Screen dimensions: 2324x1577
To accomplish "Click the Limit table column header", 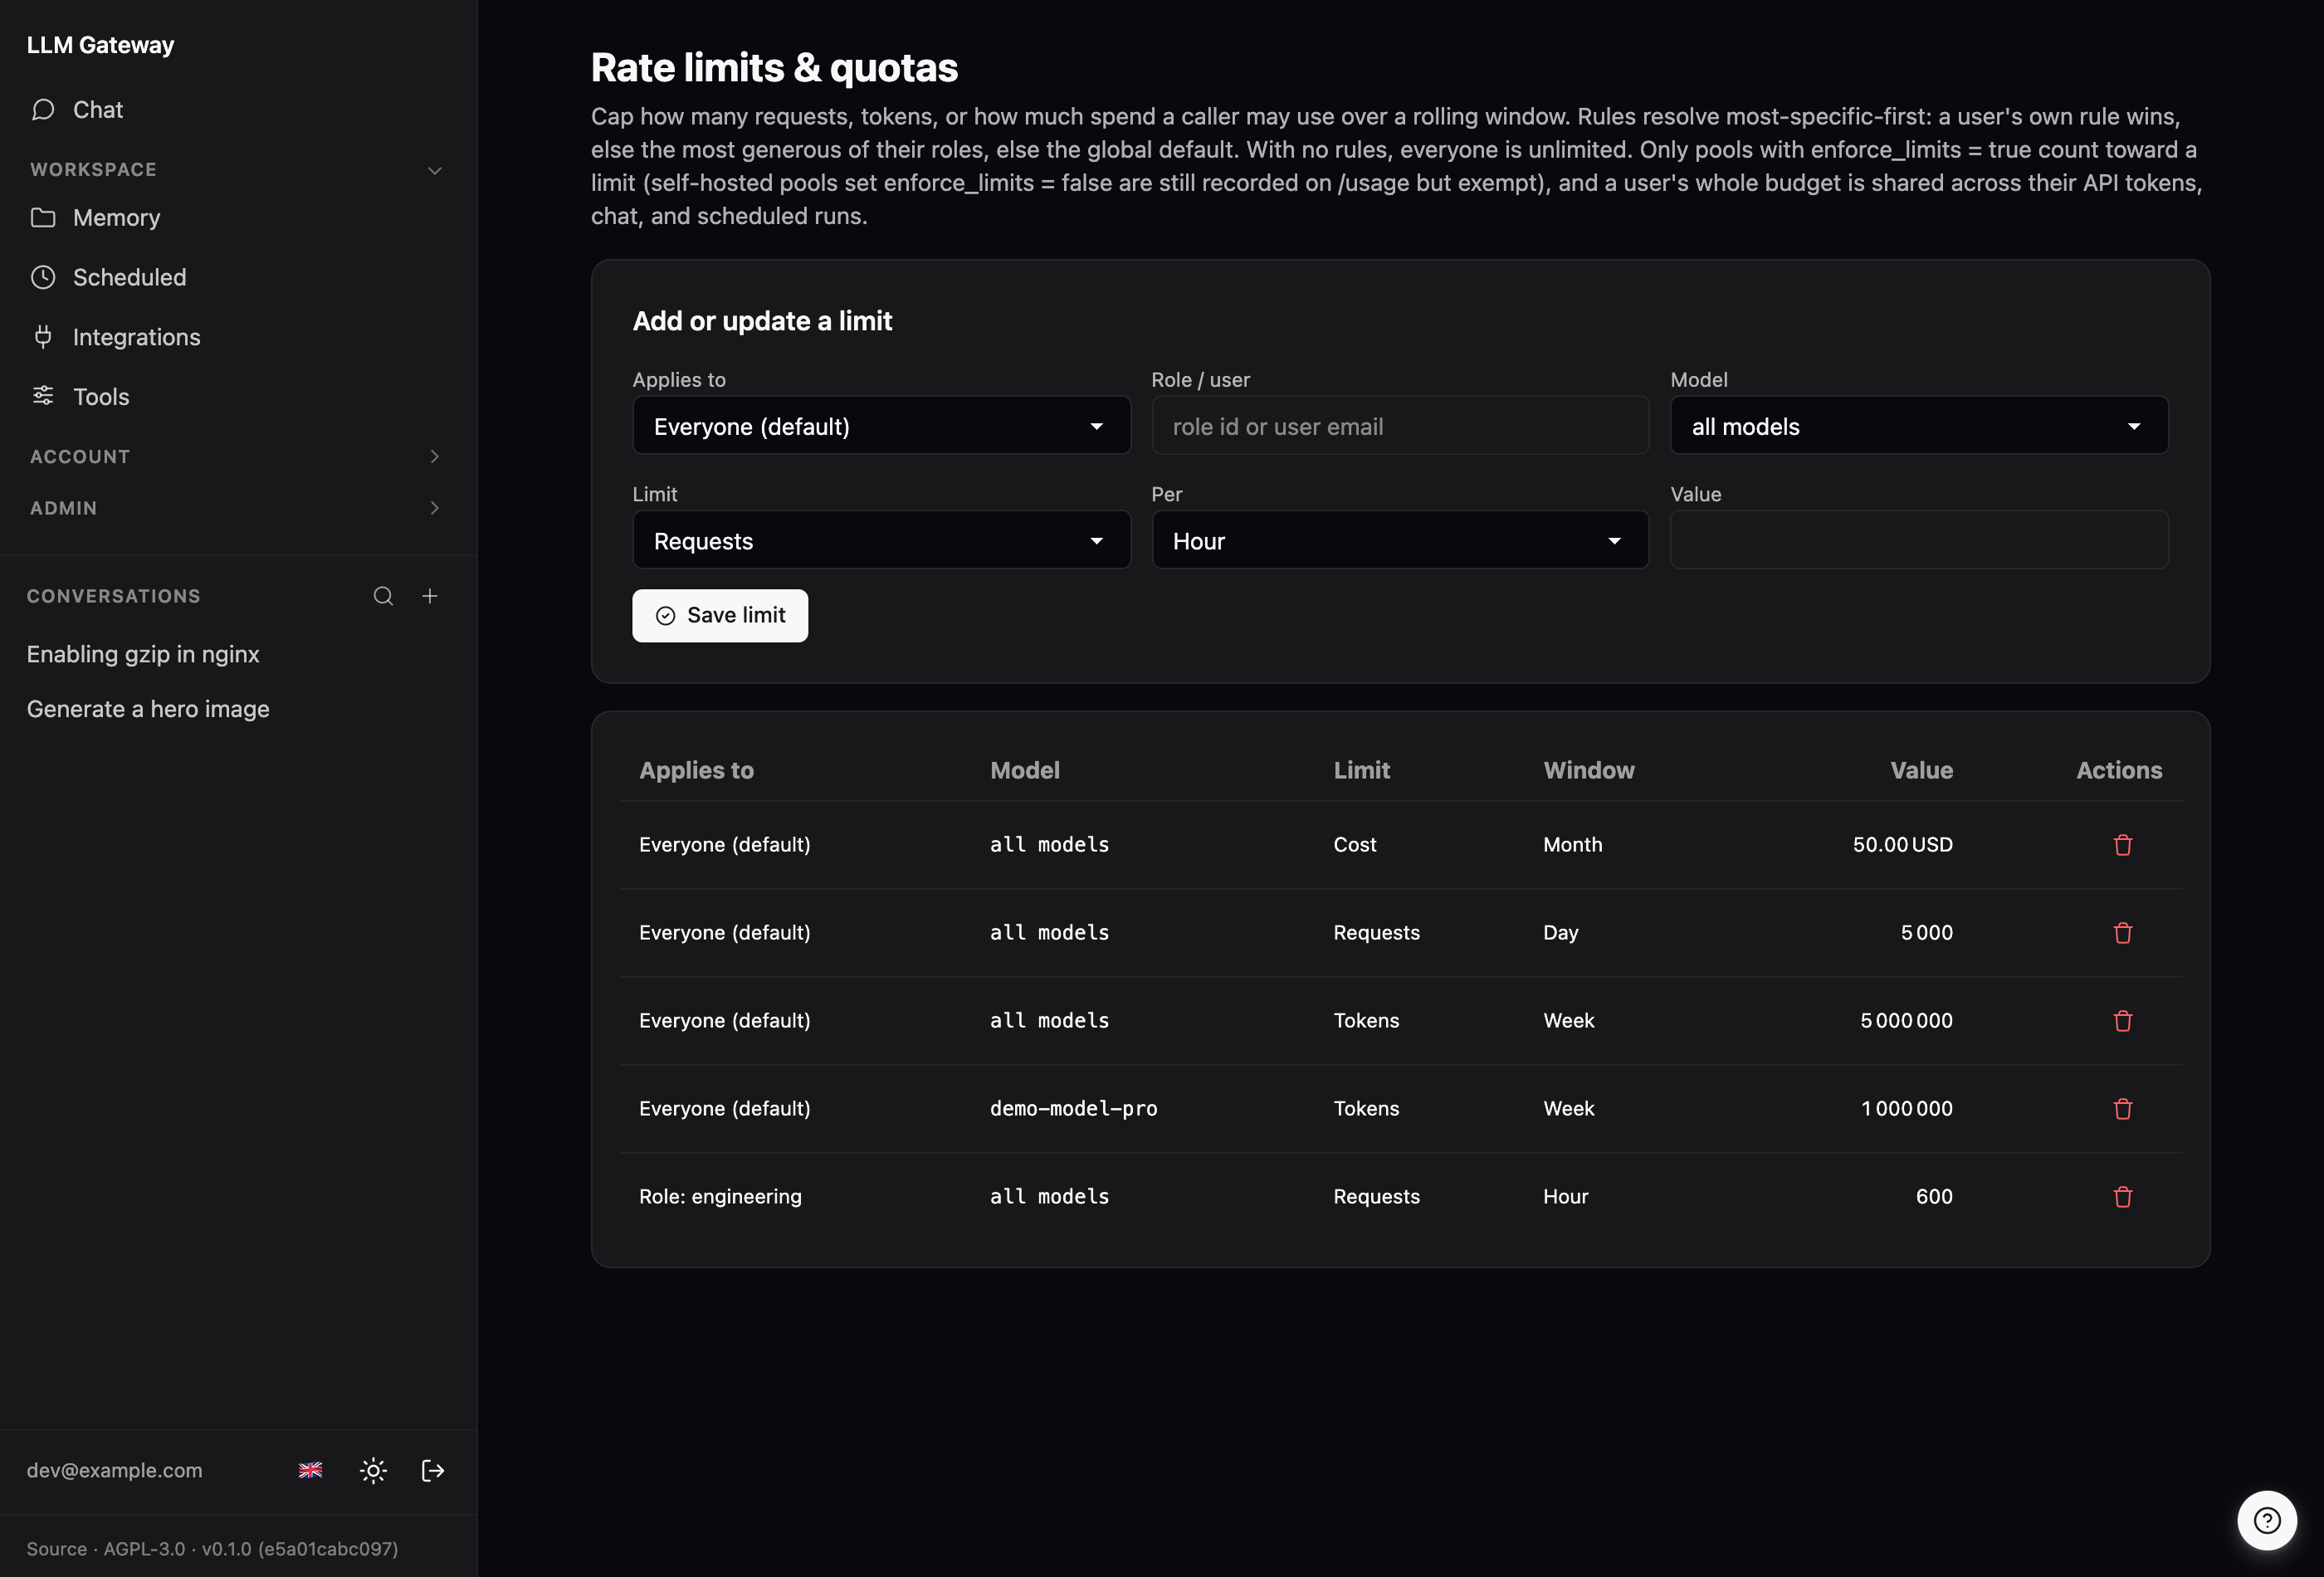I will 1361,770.
